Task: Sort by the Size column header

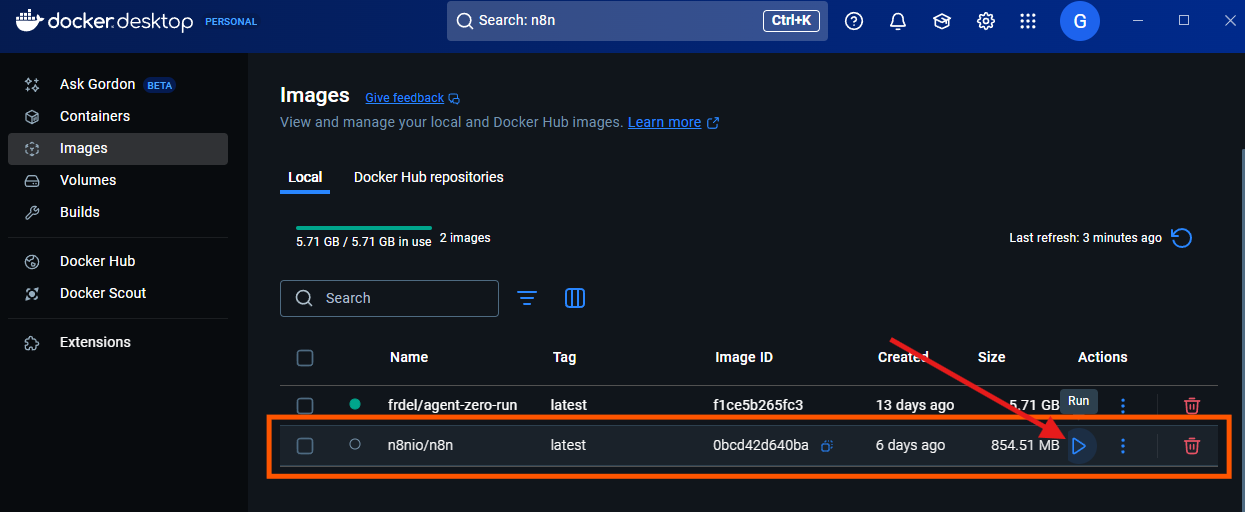Action: point(991,357)
